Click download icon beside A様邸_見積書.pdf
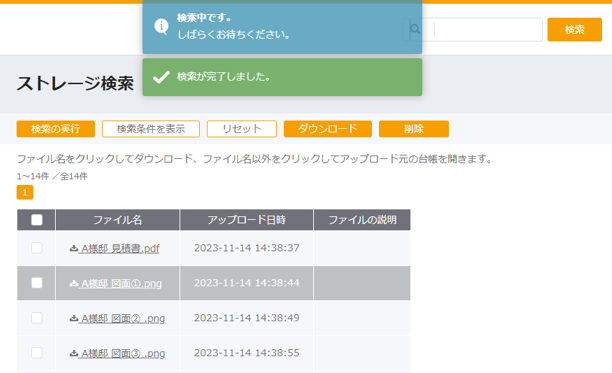 pyautogui.click(x=74, y=248)
